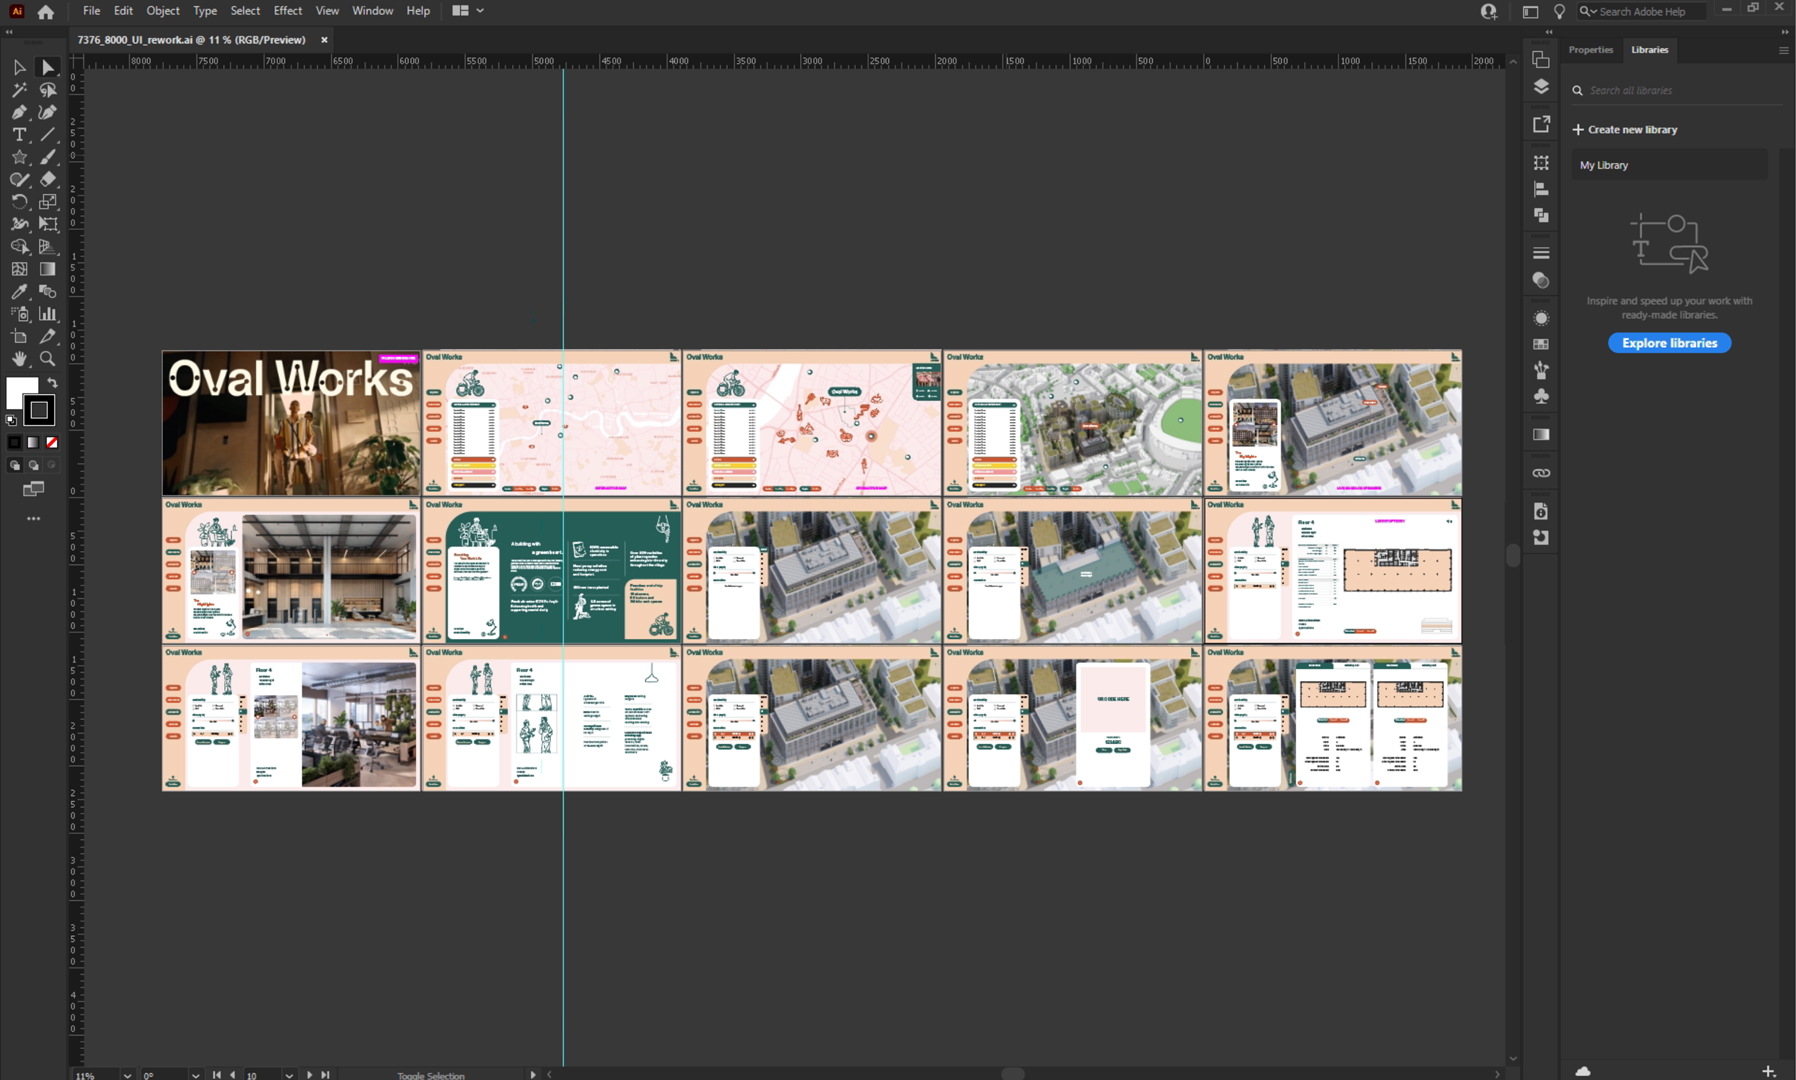Select the Zoom tool
The height and width of the screenshot is (1080, 1796).
tap(47, 358)
